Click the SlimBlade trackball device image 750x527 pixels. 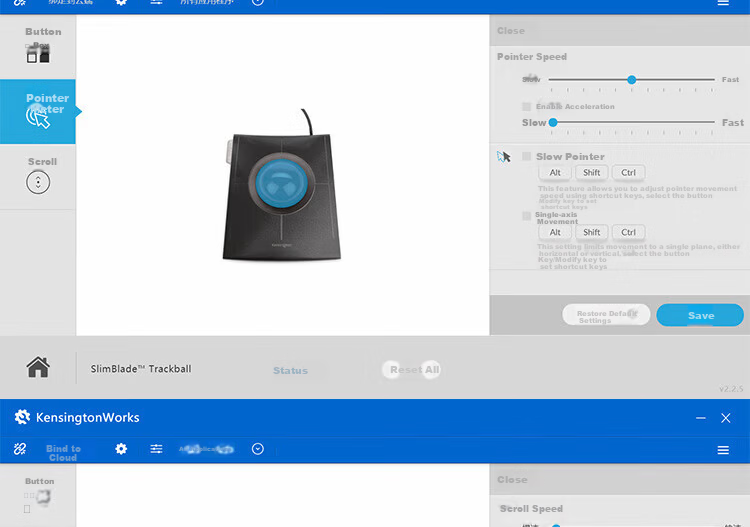point(281,185)
